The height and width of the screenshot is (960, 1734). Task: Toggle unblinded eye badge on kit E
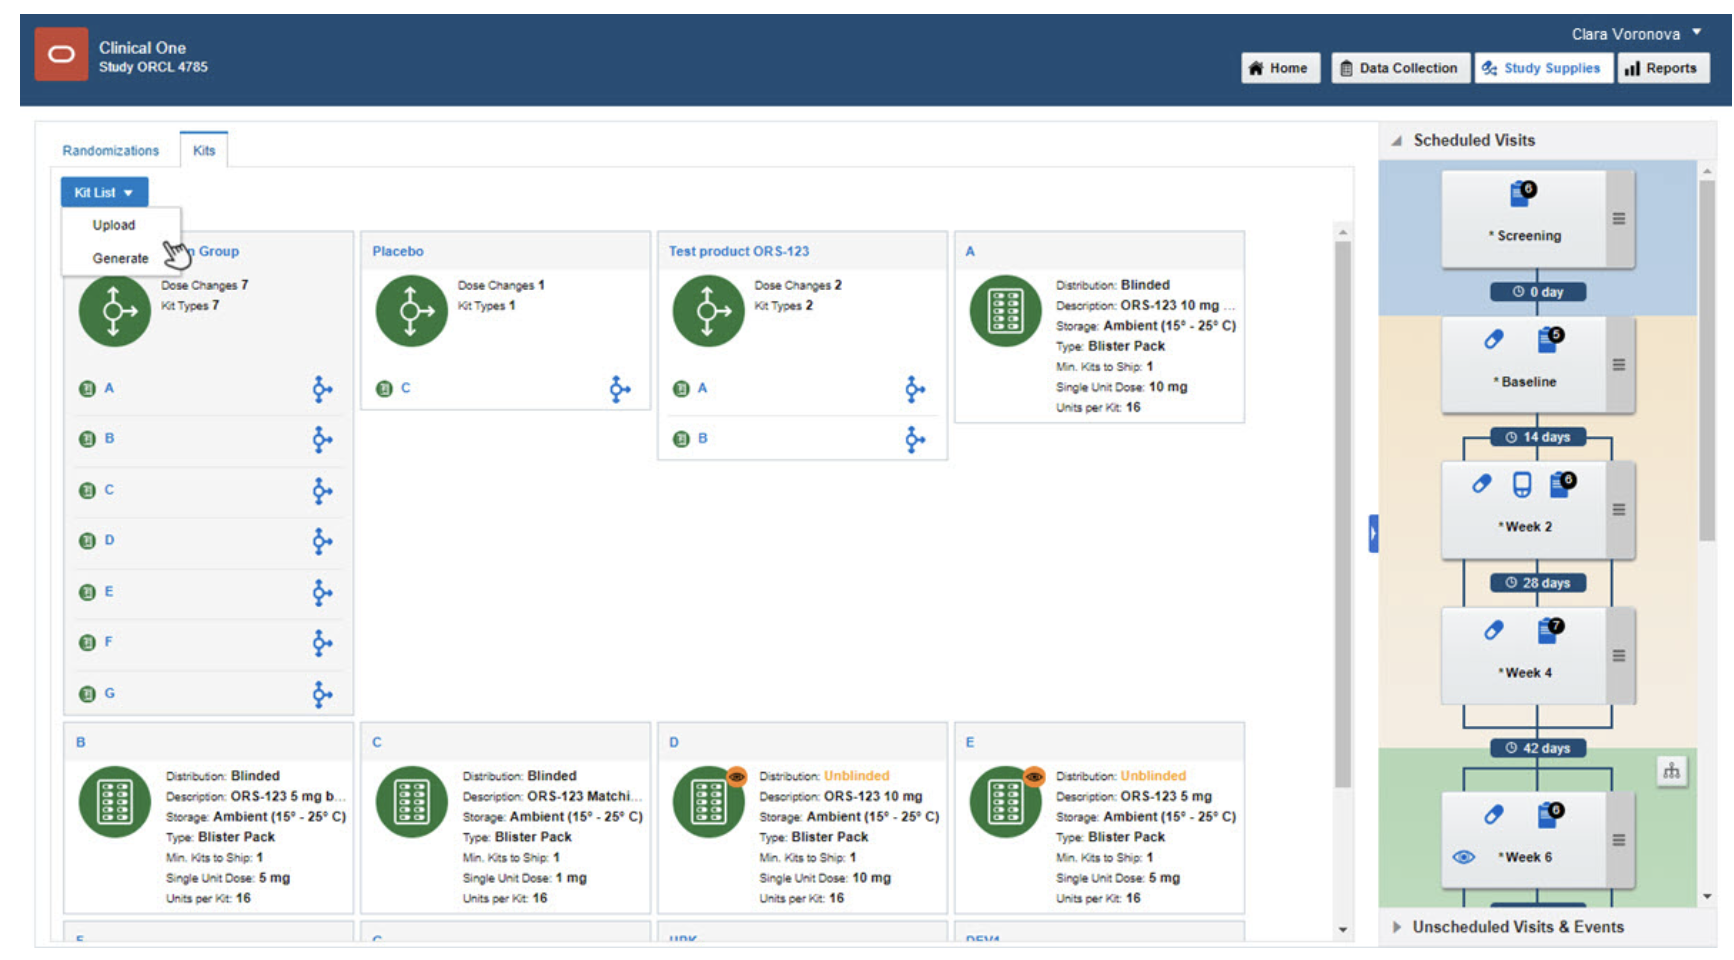[1034, 776]
